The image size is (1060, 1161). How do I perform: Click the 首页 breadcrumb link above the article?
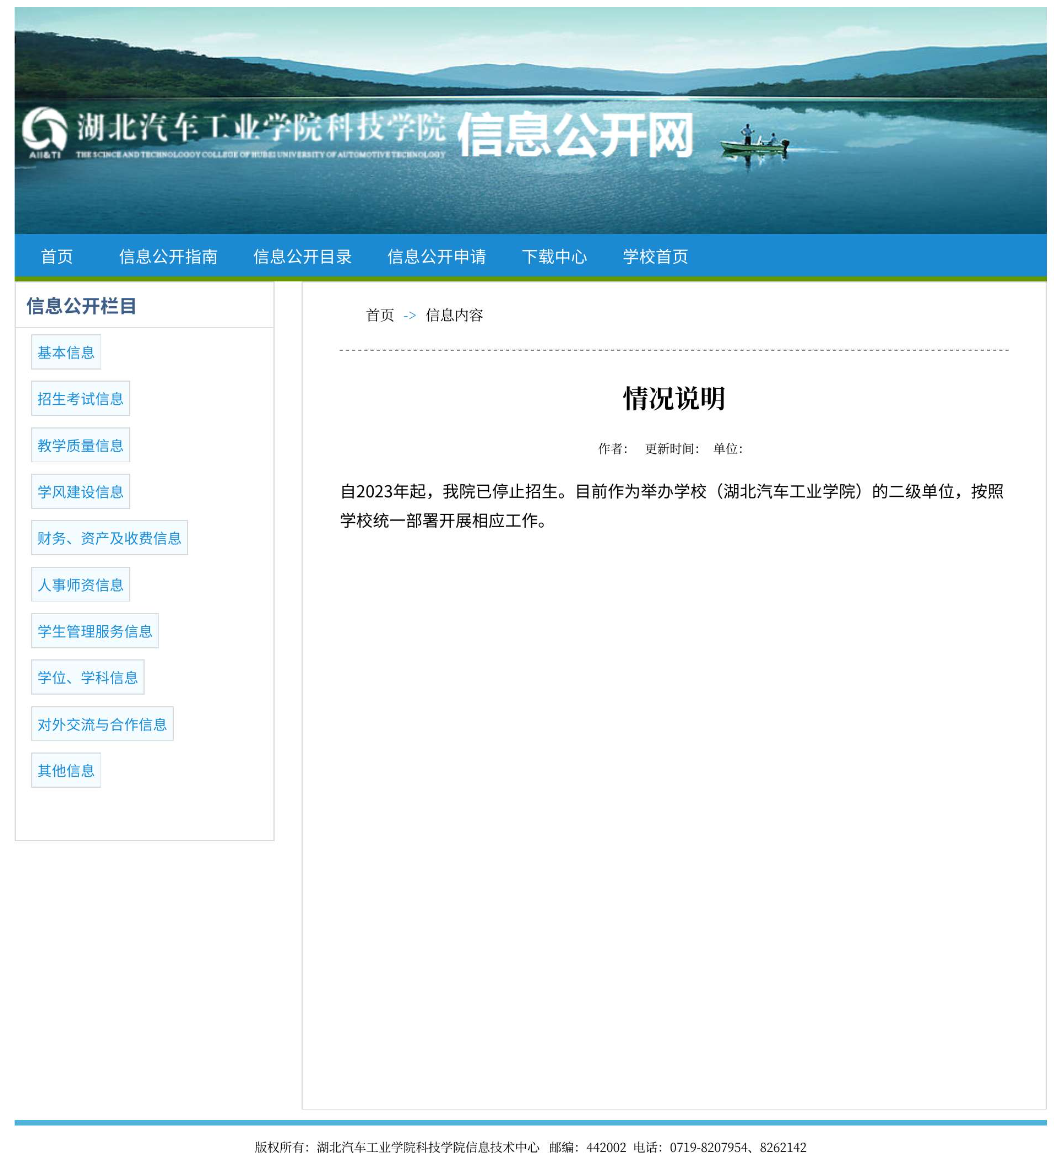[380, 315]
